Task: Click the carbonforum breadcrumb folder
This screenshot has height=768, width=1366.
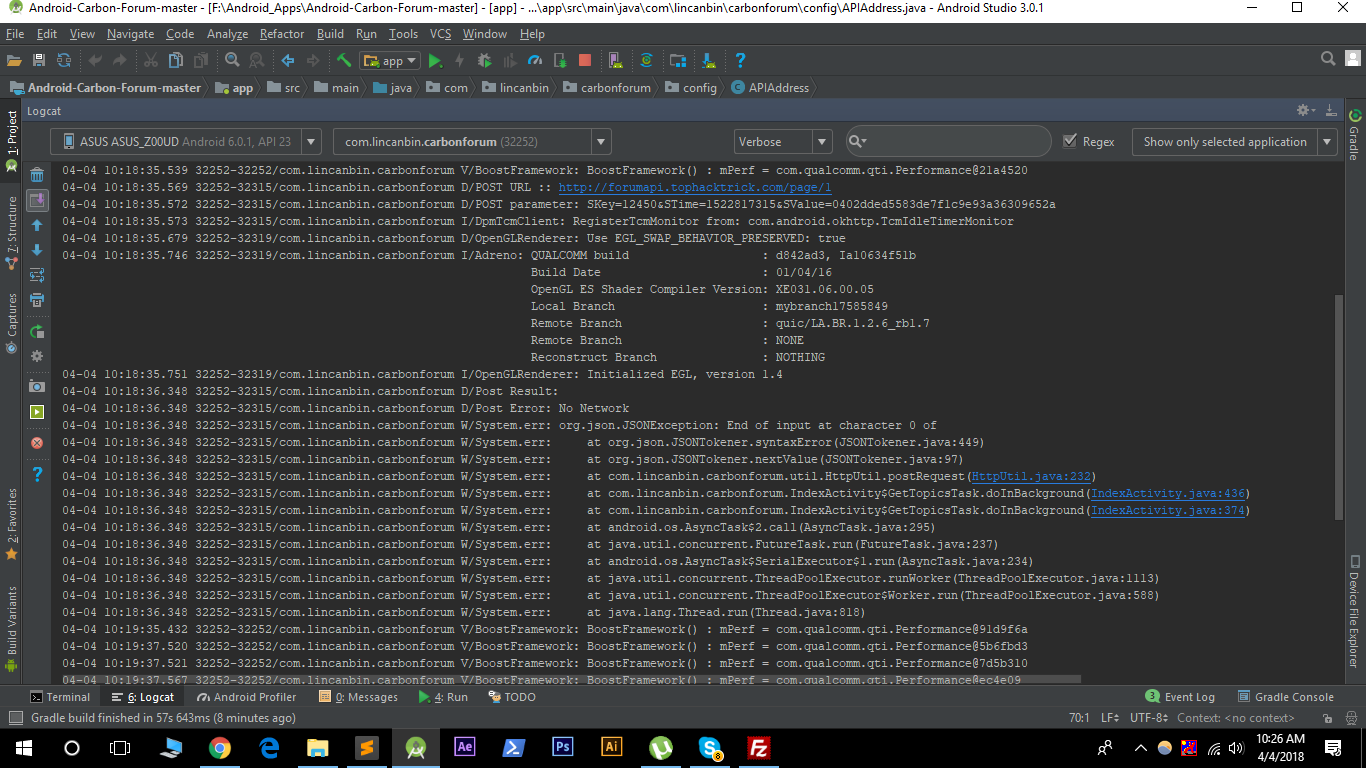Action: point(607,88)
